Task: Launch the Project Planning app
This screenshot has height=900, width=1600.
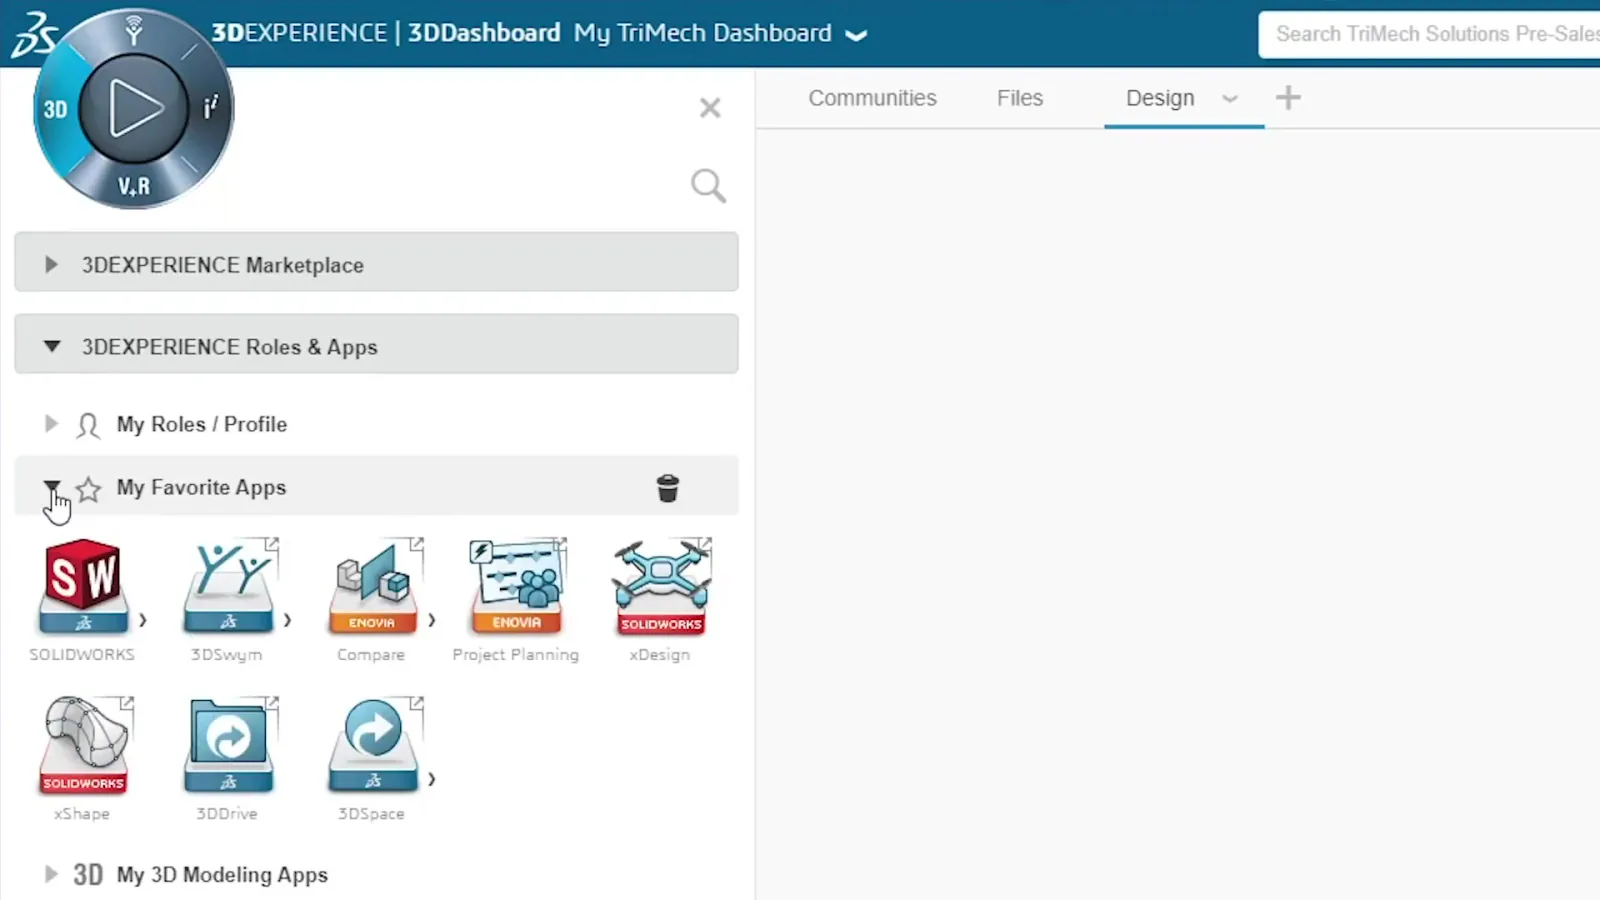Action: (517, 587)
